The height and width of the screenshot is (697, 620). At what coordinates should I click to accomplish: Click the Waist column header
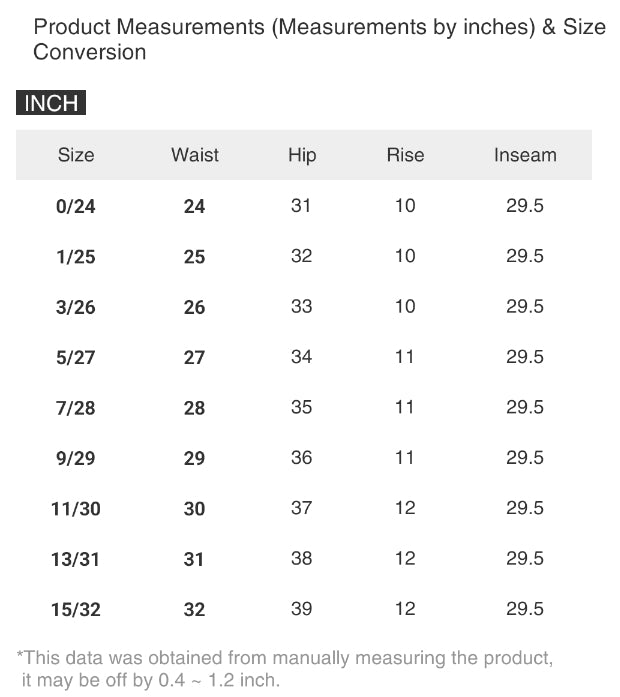pos(195,155)
